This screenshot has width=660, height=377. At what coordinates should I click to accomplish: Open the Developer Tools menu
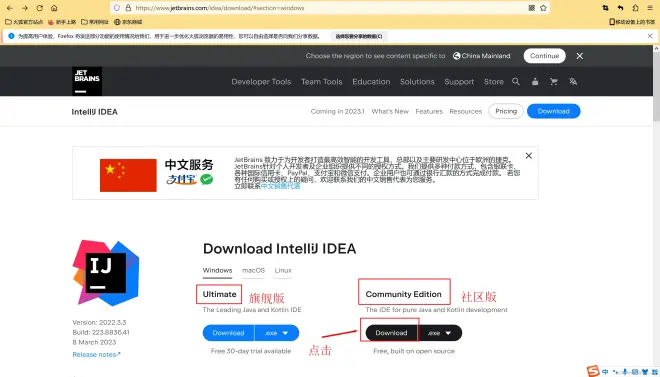(261, 82)
